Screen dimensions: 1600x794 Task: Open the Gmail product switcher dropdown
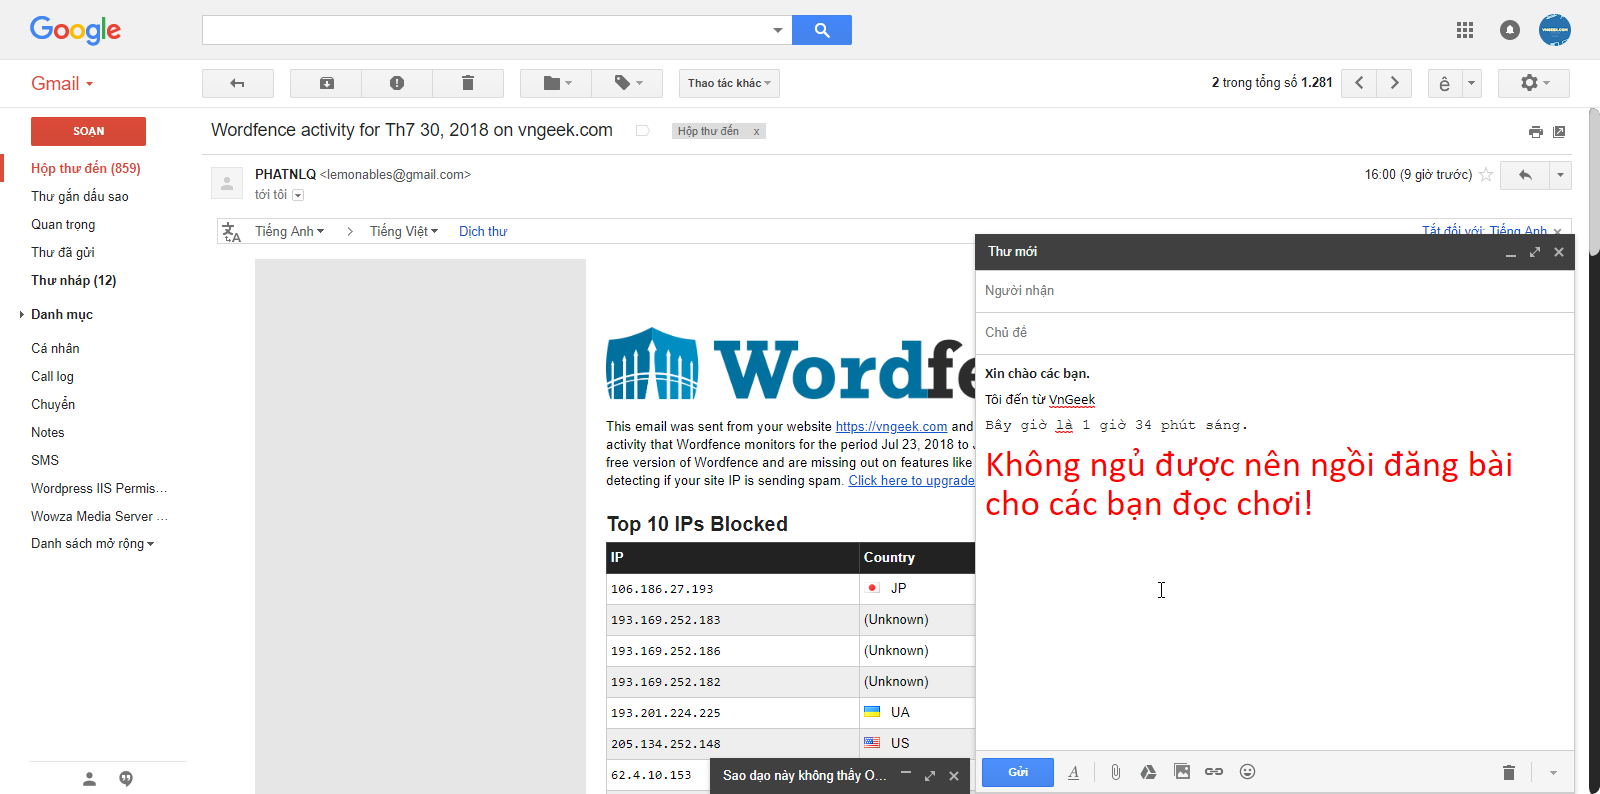click(x=62, y=84)
